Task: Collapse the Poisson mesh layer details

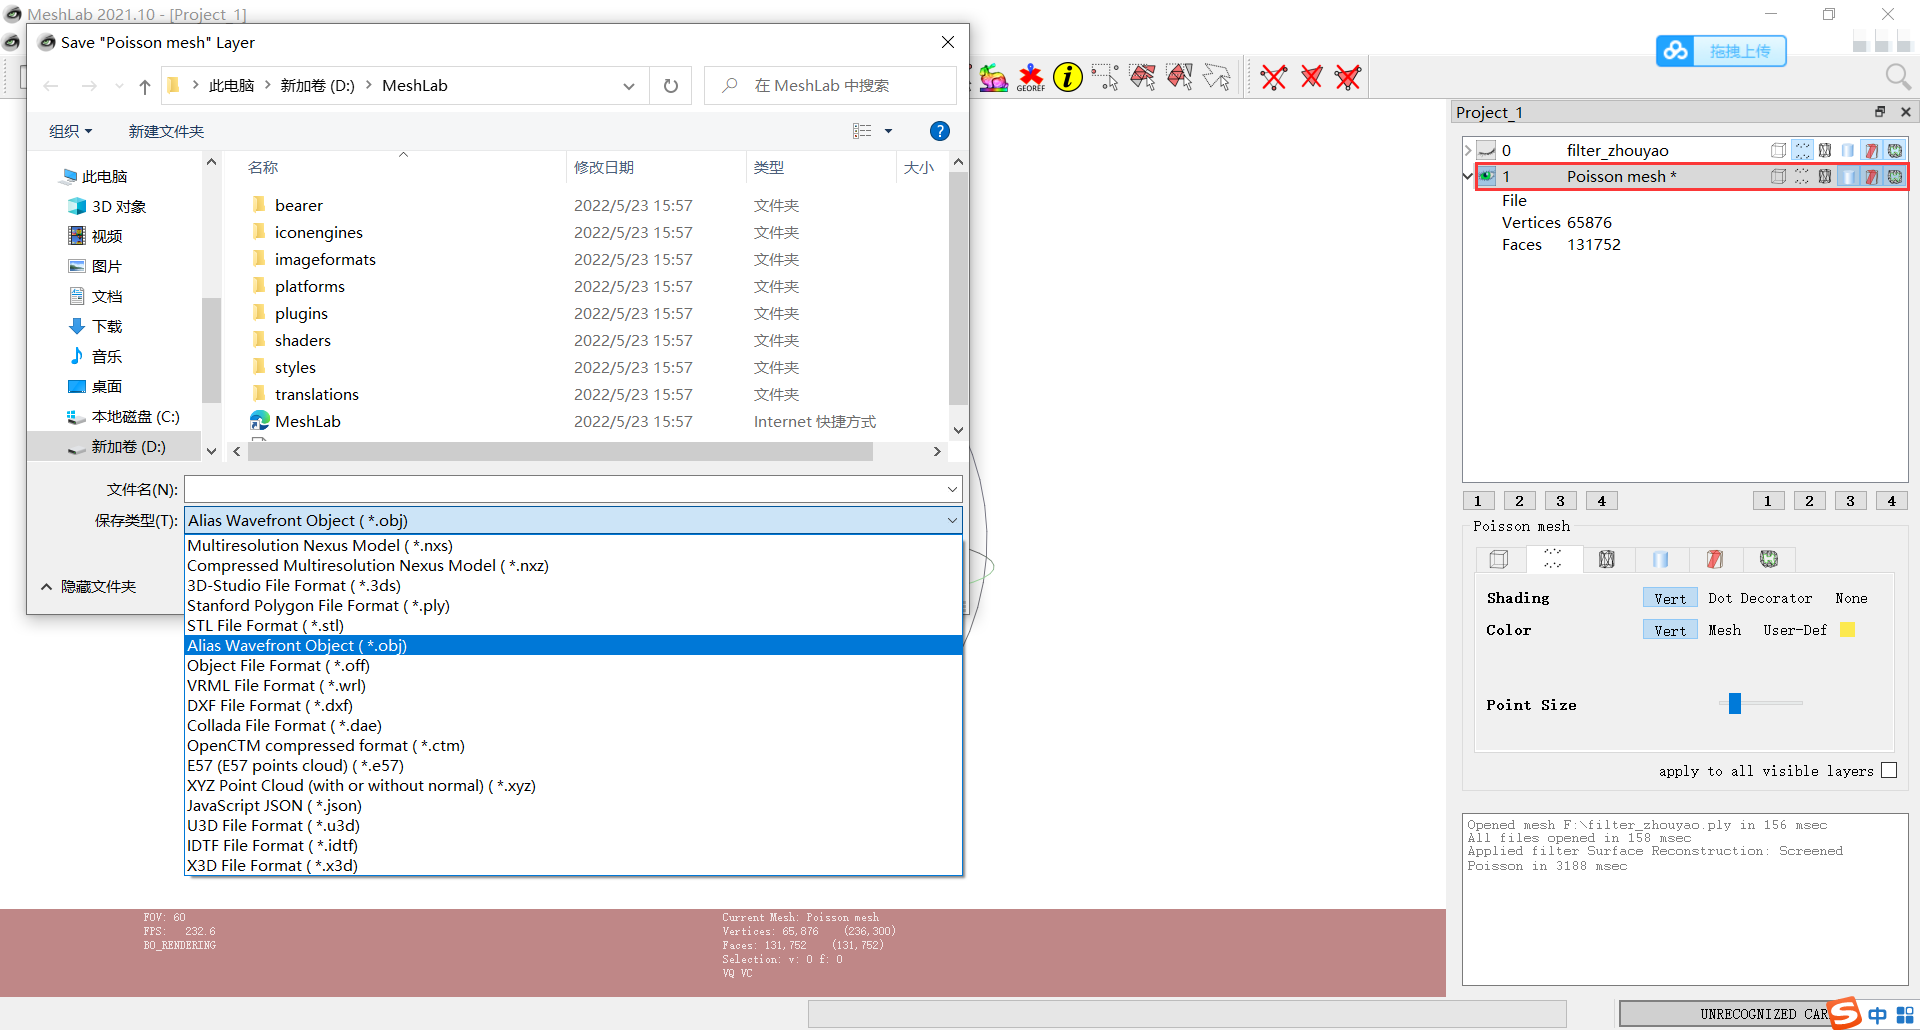Action: pyautogui.click(x=1468, y=177)
